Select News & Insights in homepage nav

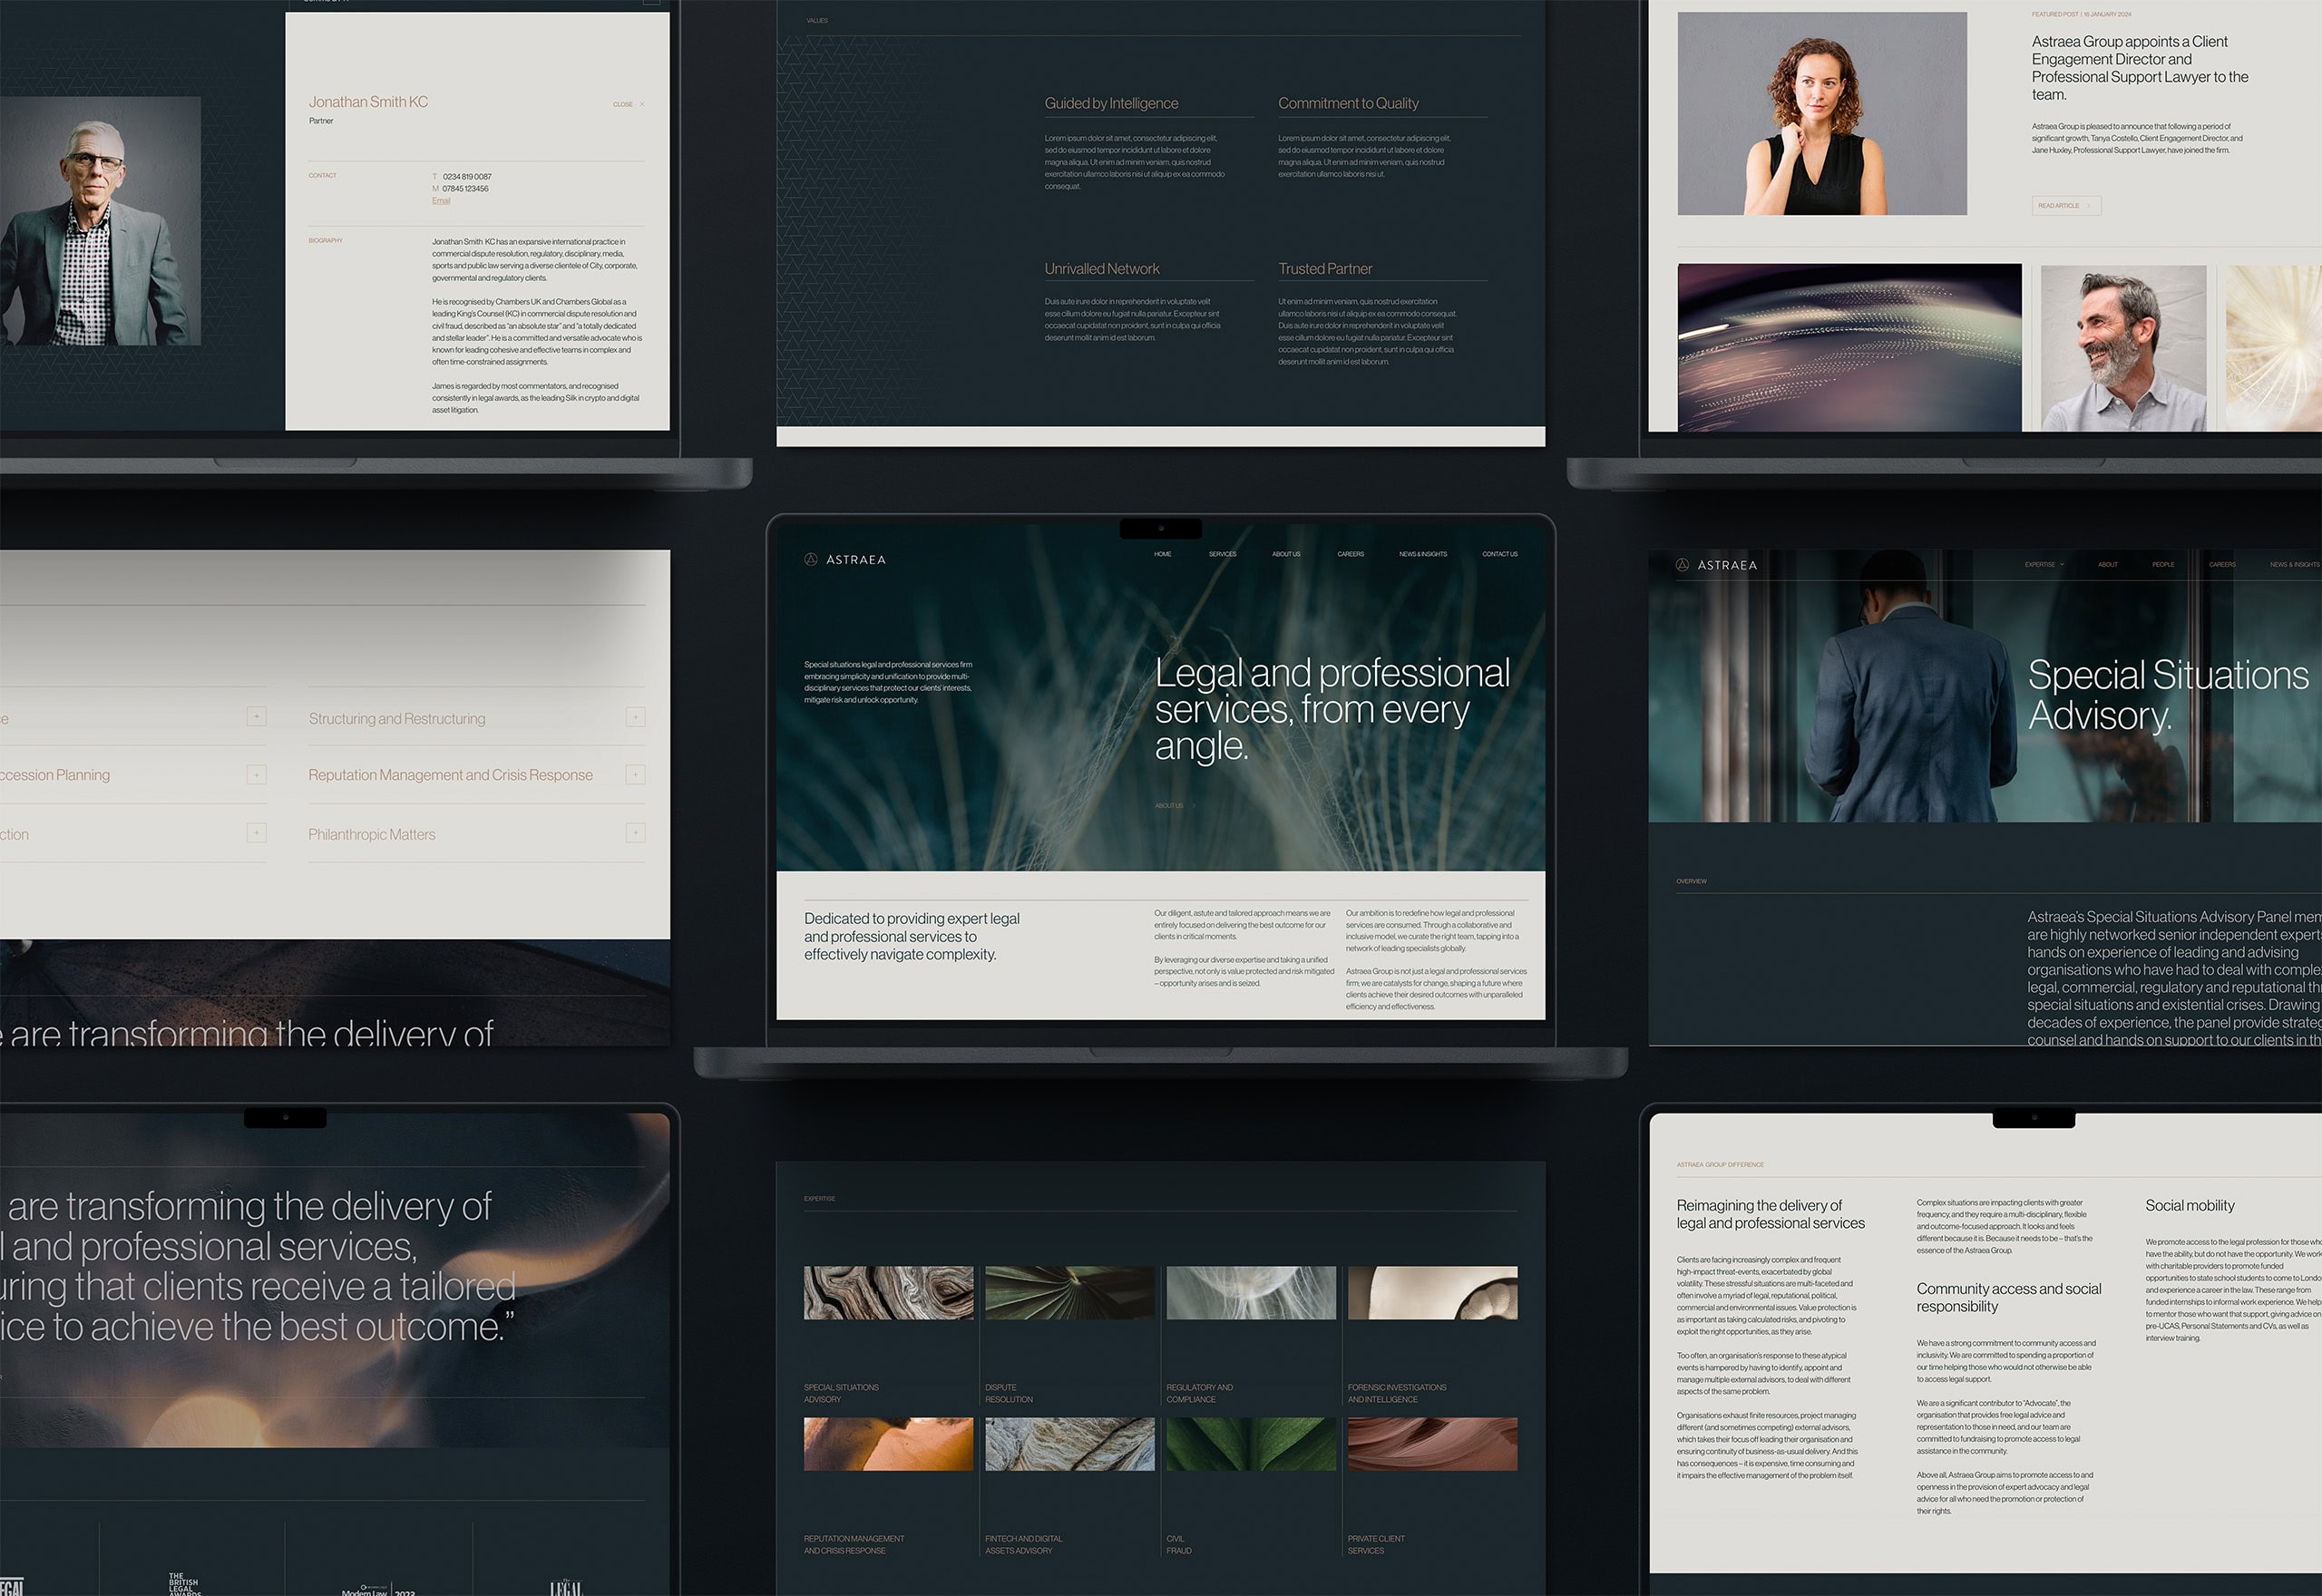[1422, 554]
